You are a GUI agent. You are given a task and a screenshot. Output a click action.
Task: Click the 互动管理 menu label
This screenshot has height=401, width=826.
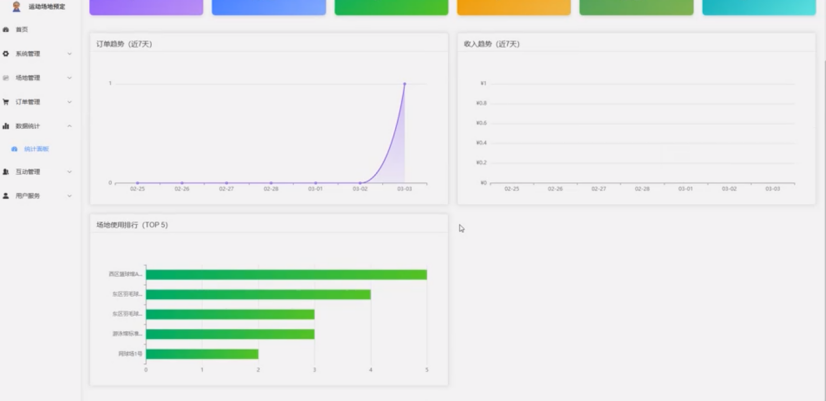[x=28, y=172]
